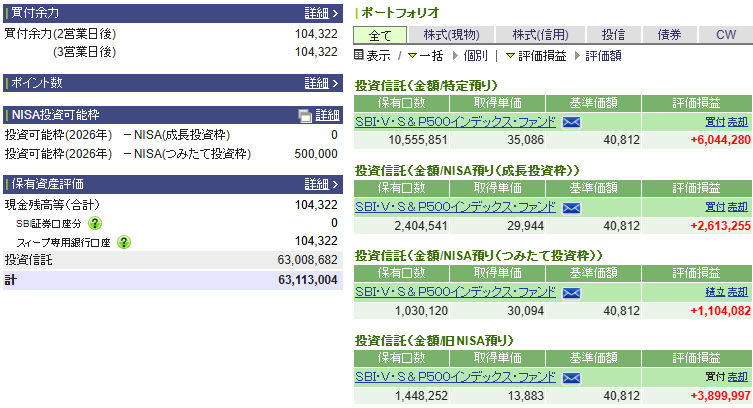Image resolution: width=753 pixels, height=408 pixels.
Task: Open the mail icon beside the 特定預り fund
Action: [571, 122]
